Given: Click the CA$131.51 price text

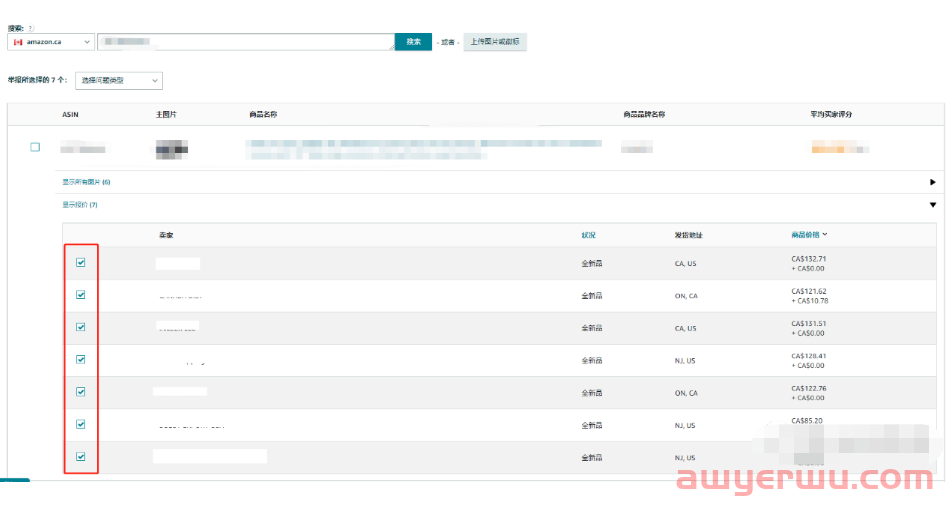Looking at the screenshot, I should (809, 324).
